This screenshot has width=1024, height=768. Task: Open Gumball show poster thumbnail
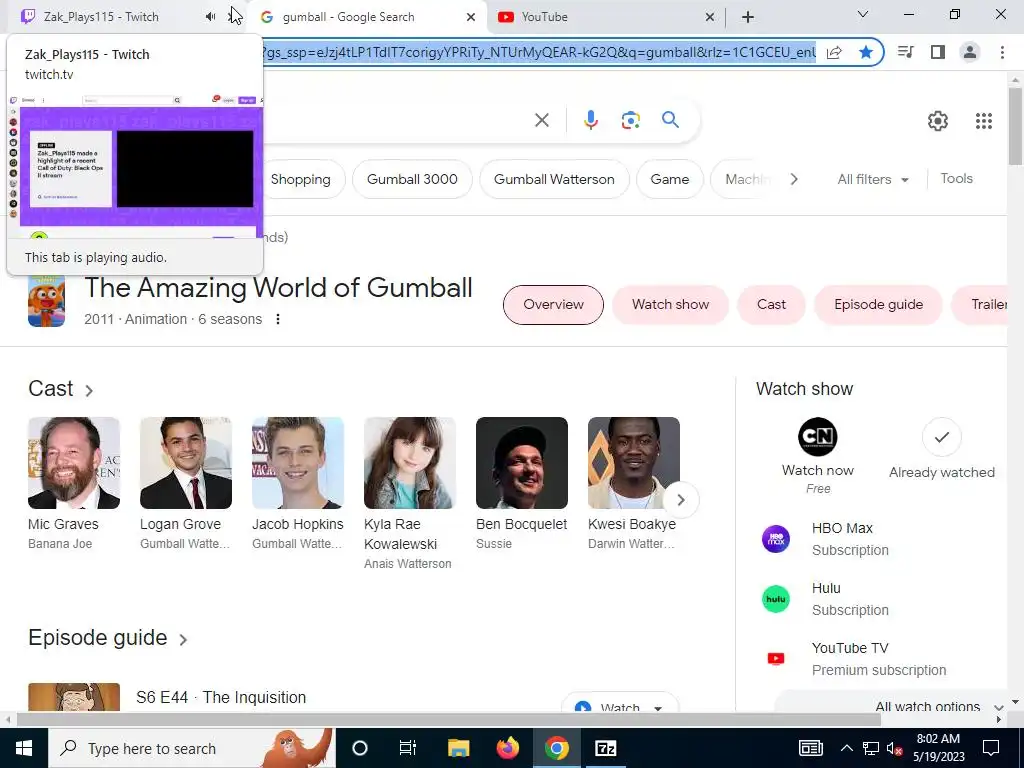click(x=46, y=301)
